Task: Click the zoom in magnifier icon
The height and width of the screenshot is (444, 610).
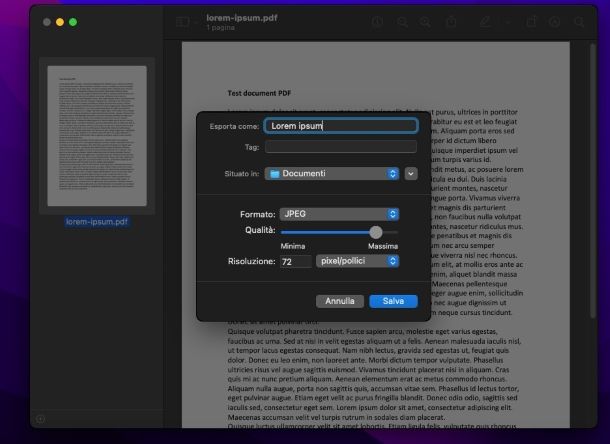Action: [x=425, y=22]
